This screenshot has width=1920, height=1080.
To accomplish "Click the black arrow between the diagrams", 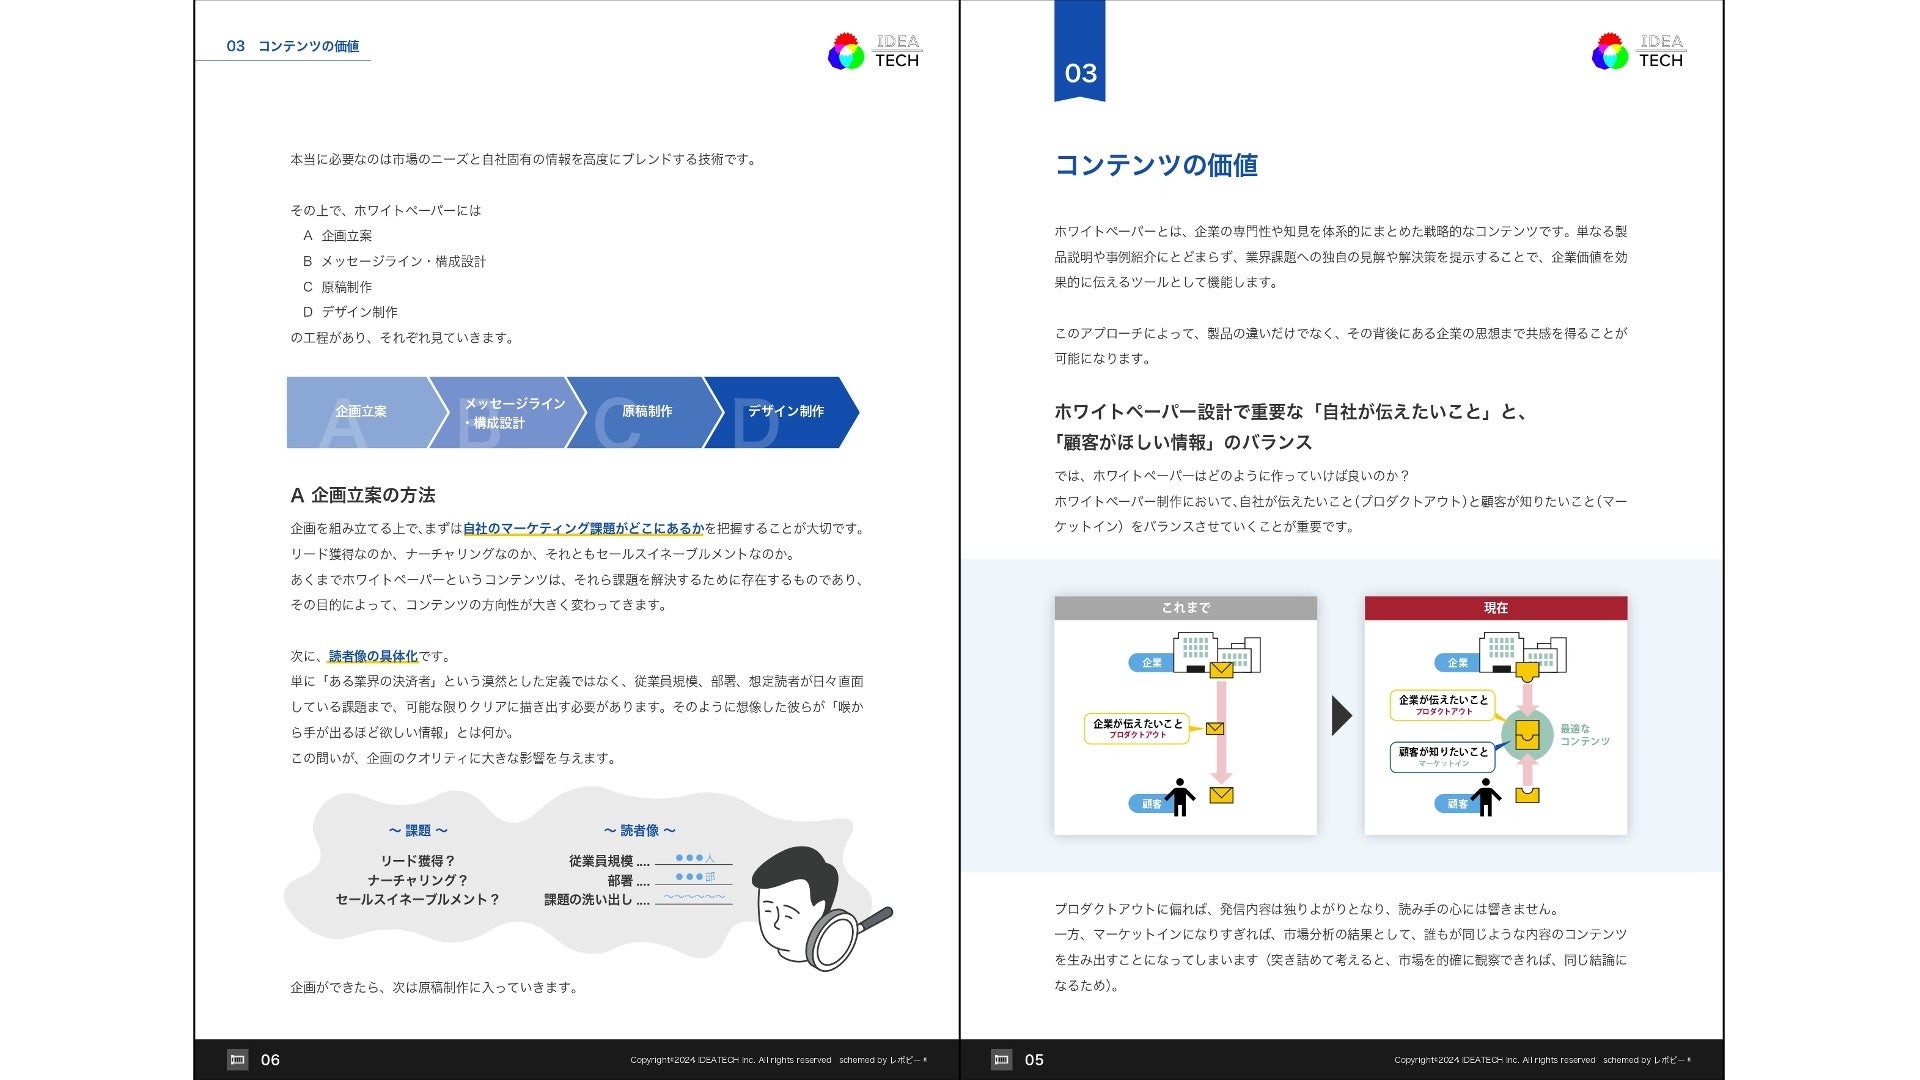I will tap(1341, 715).
